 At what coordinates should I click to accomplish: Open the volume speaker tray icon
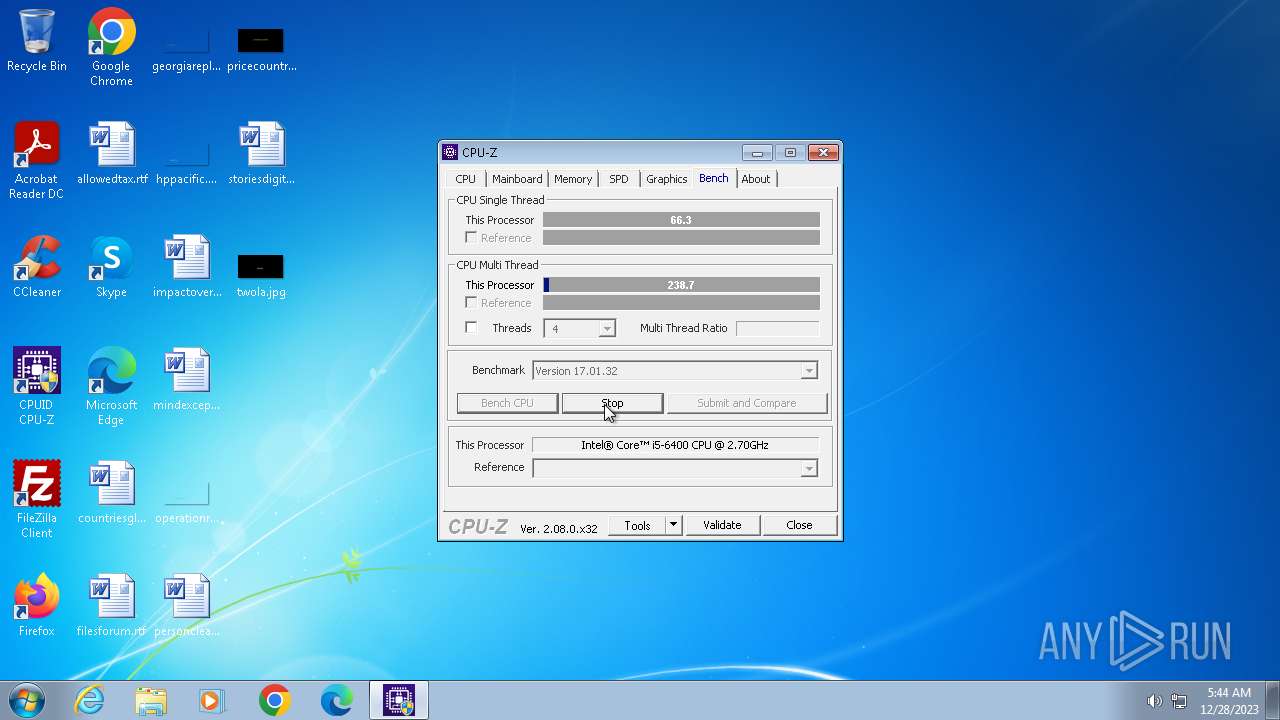click(1154, 701)
